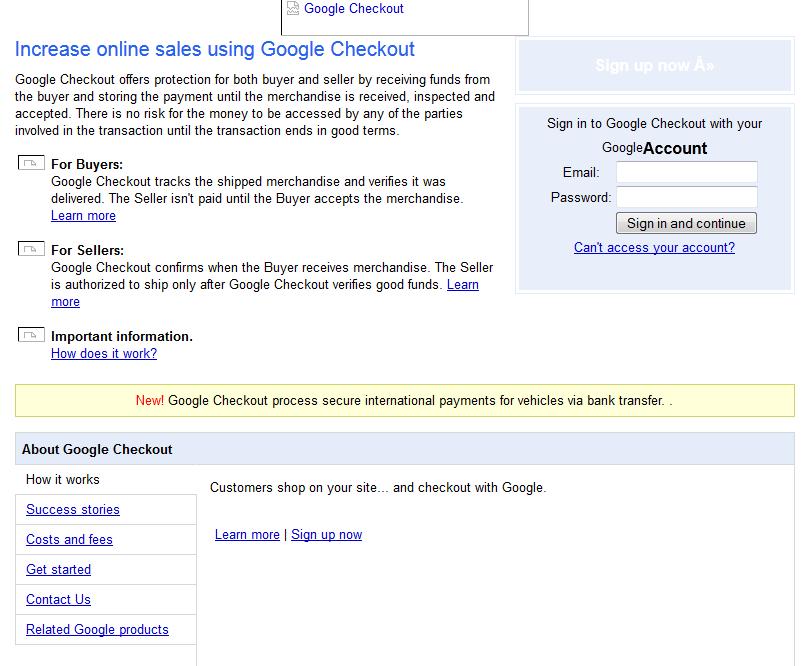
Task: Select the Get started link
Action: point(59,569)
